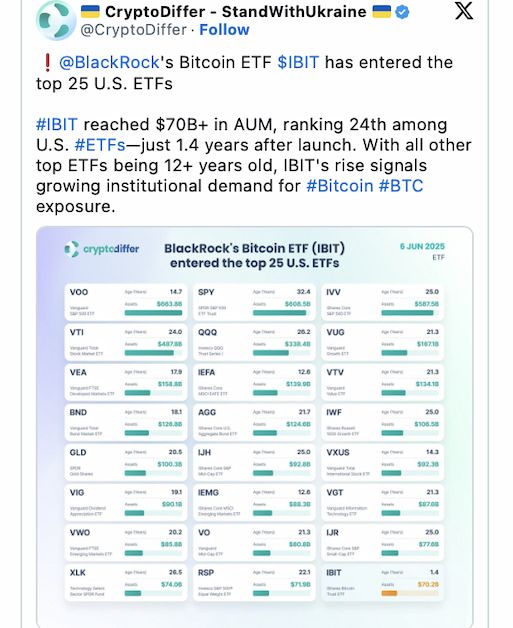Click the @CryptoDiffer handle
Image resolution: width=513 pixels, height=628 pixels.
pos(134,30)
